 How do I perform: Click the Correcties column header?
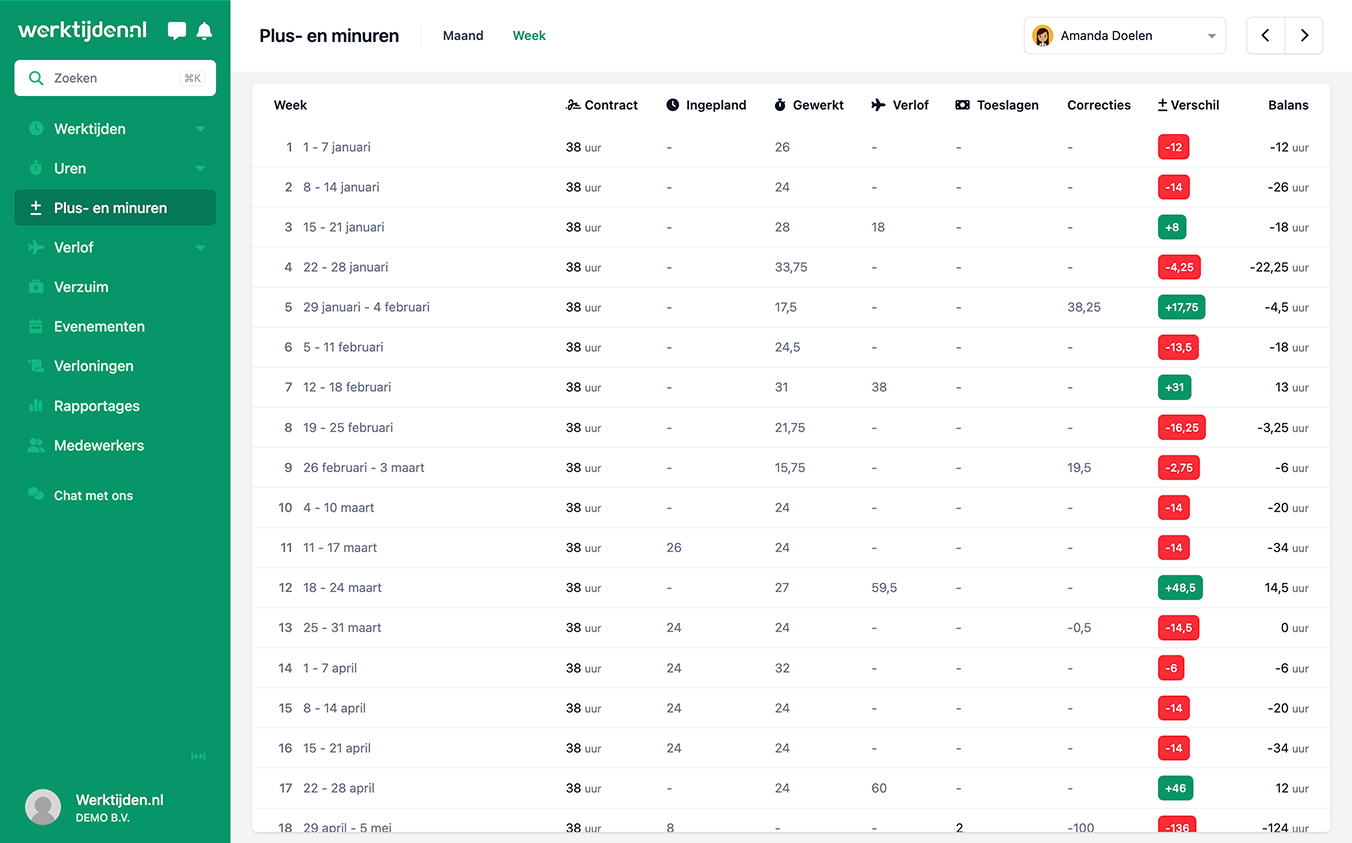coord(1099,105)
